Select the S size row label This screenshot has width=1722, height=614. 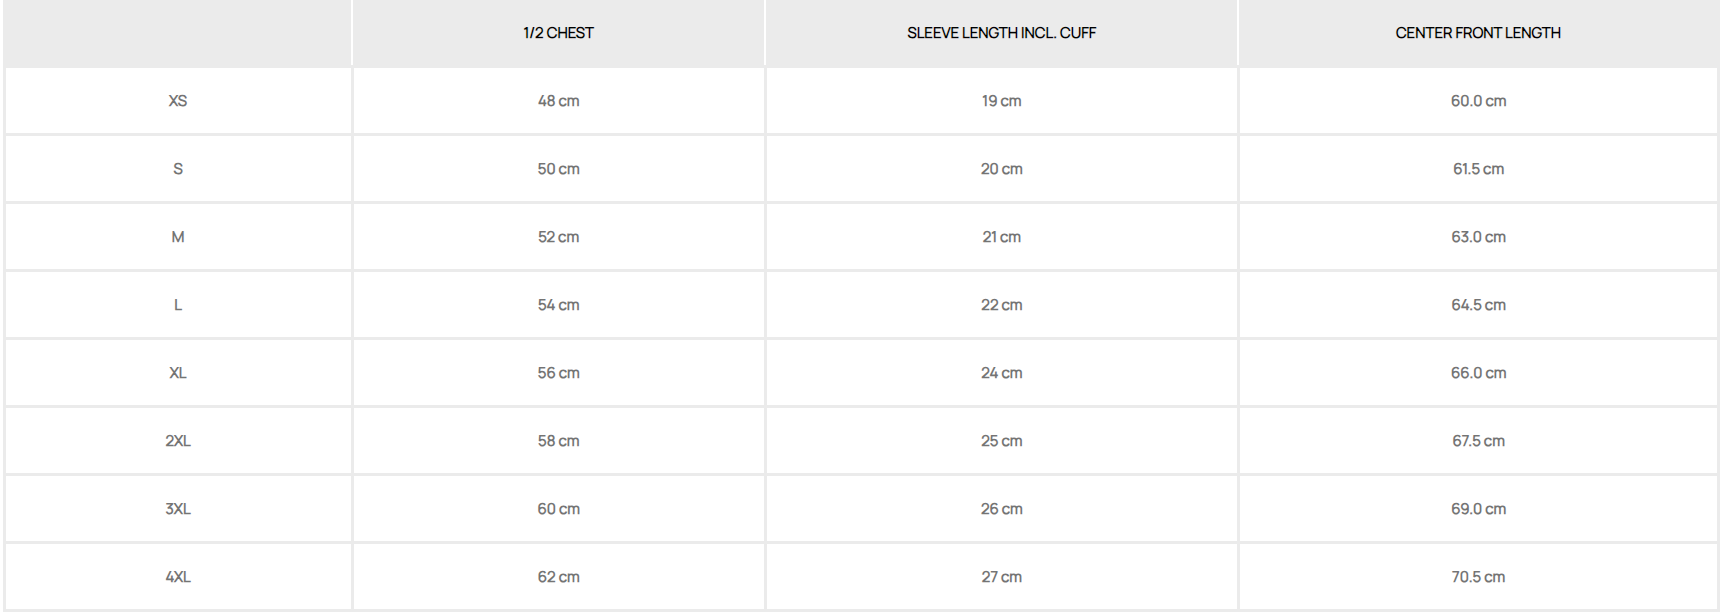click(178, 169)
